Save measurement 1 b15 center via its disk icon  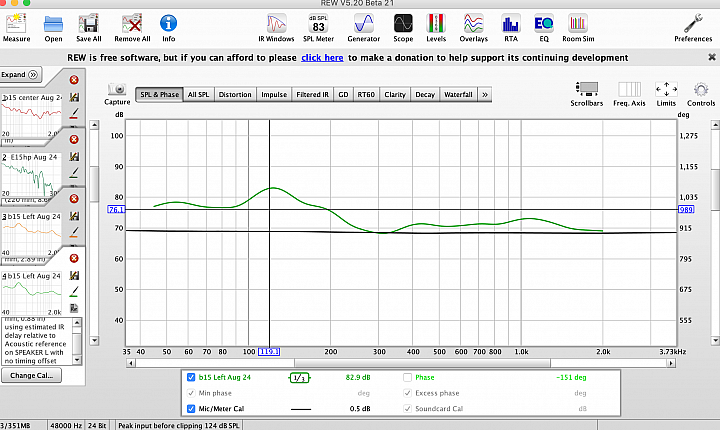coord(74,97)
